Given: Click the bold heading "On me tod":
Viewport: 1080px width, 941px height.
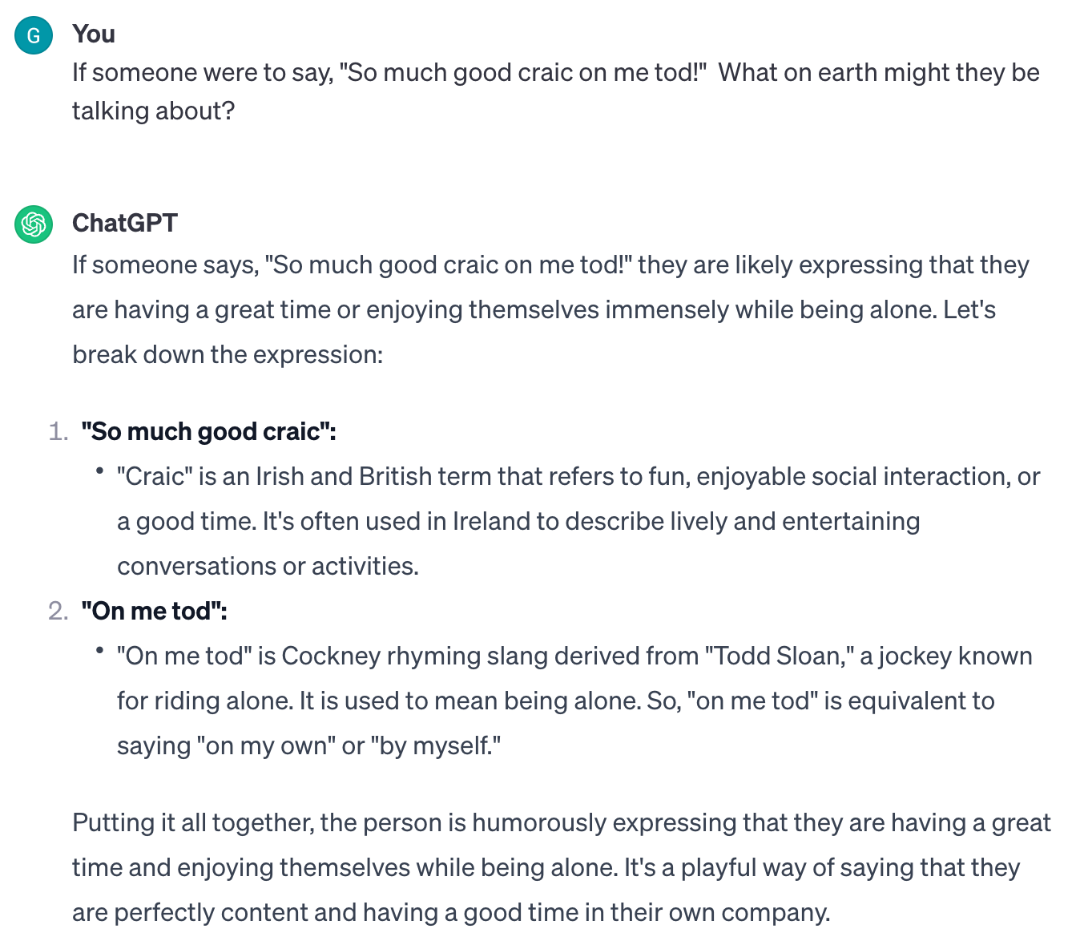Looking at the screenshot, I should click(x=154, y=610).
